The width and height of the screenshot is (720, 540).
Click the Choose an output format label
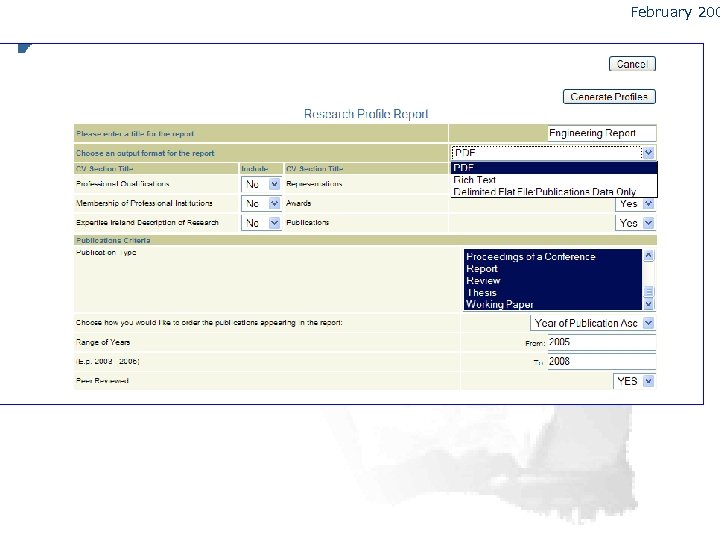point(145,153)
